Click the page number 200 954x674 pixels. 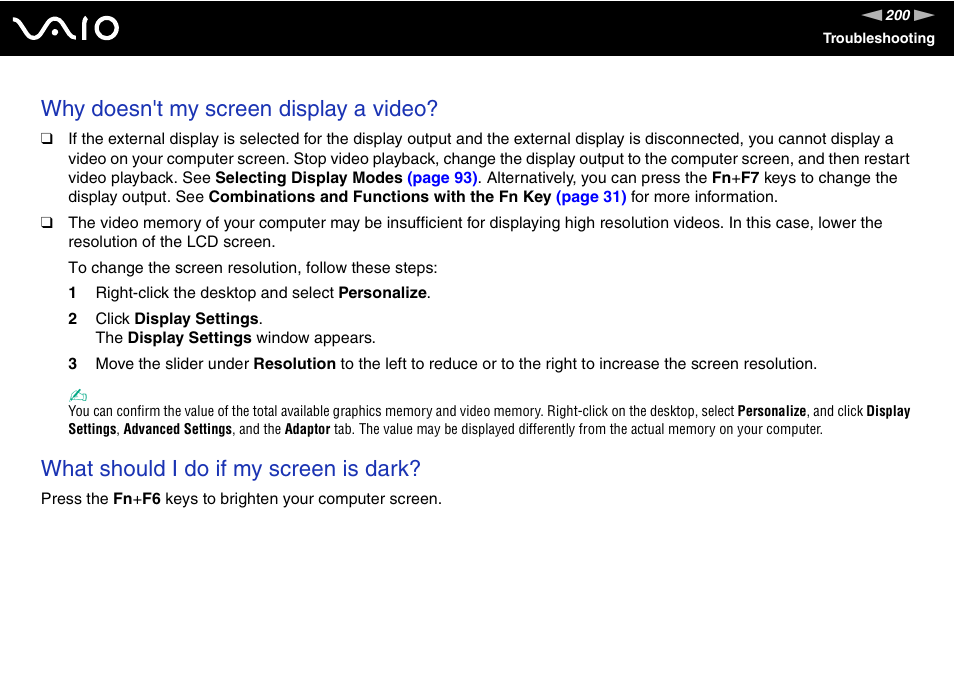897,15
